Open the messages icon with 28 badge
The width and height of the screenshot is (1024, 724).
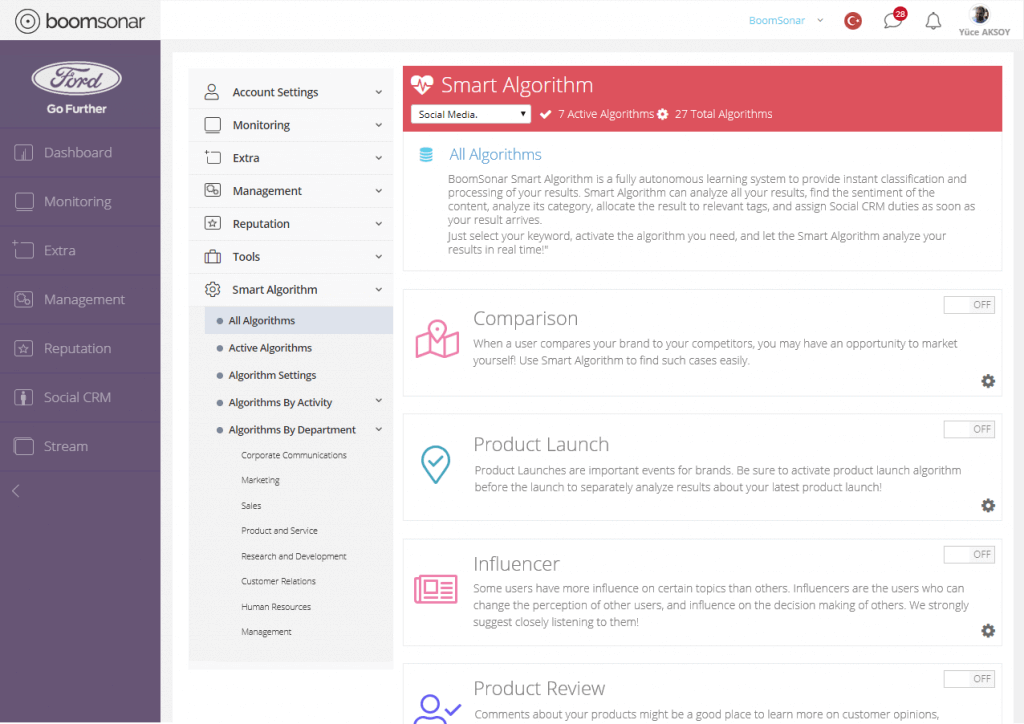pyautogui.click(x=893, y=20)
